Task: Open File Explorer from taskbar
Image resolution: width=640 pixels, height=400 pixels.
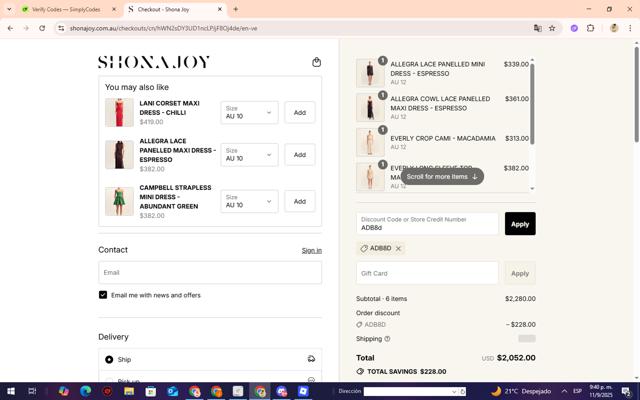Action: pos(129,391)
